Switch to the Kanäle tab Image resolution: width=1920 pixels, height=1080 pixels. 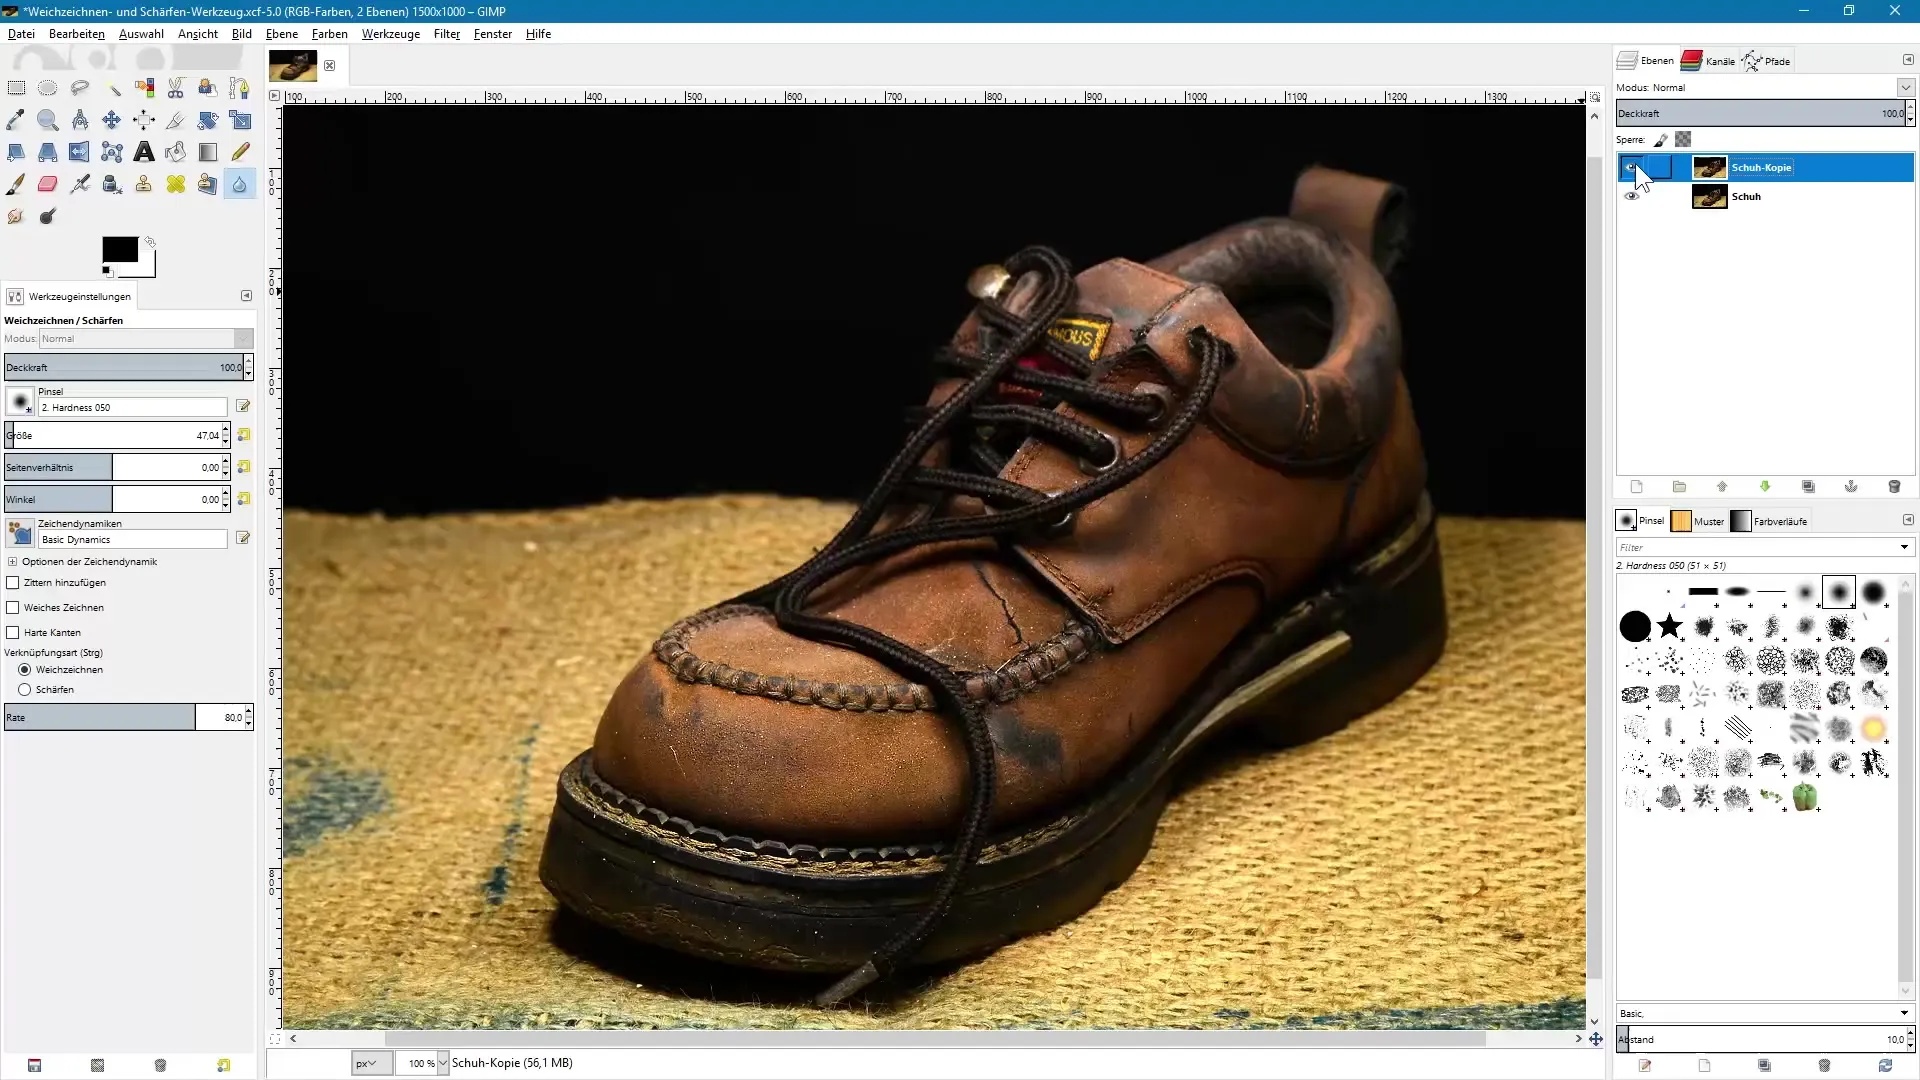pos(1709,61)
